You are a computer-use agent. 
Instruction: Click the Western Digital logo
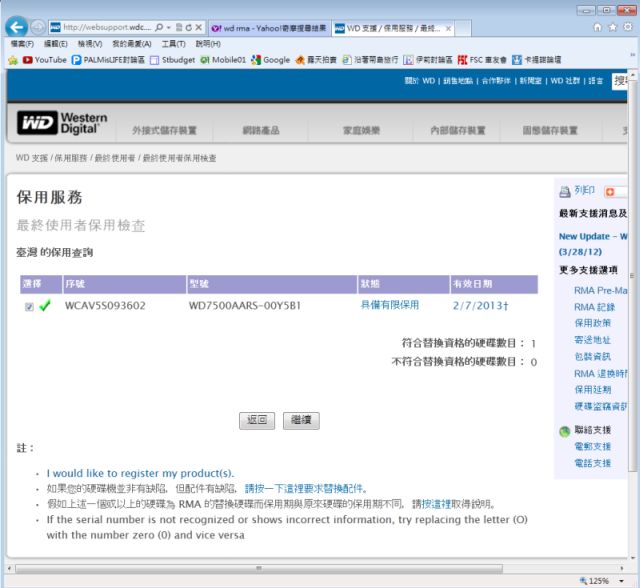coord(62,123)
